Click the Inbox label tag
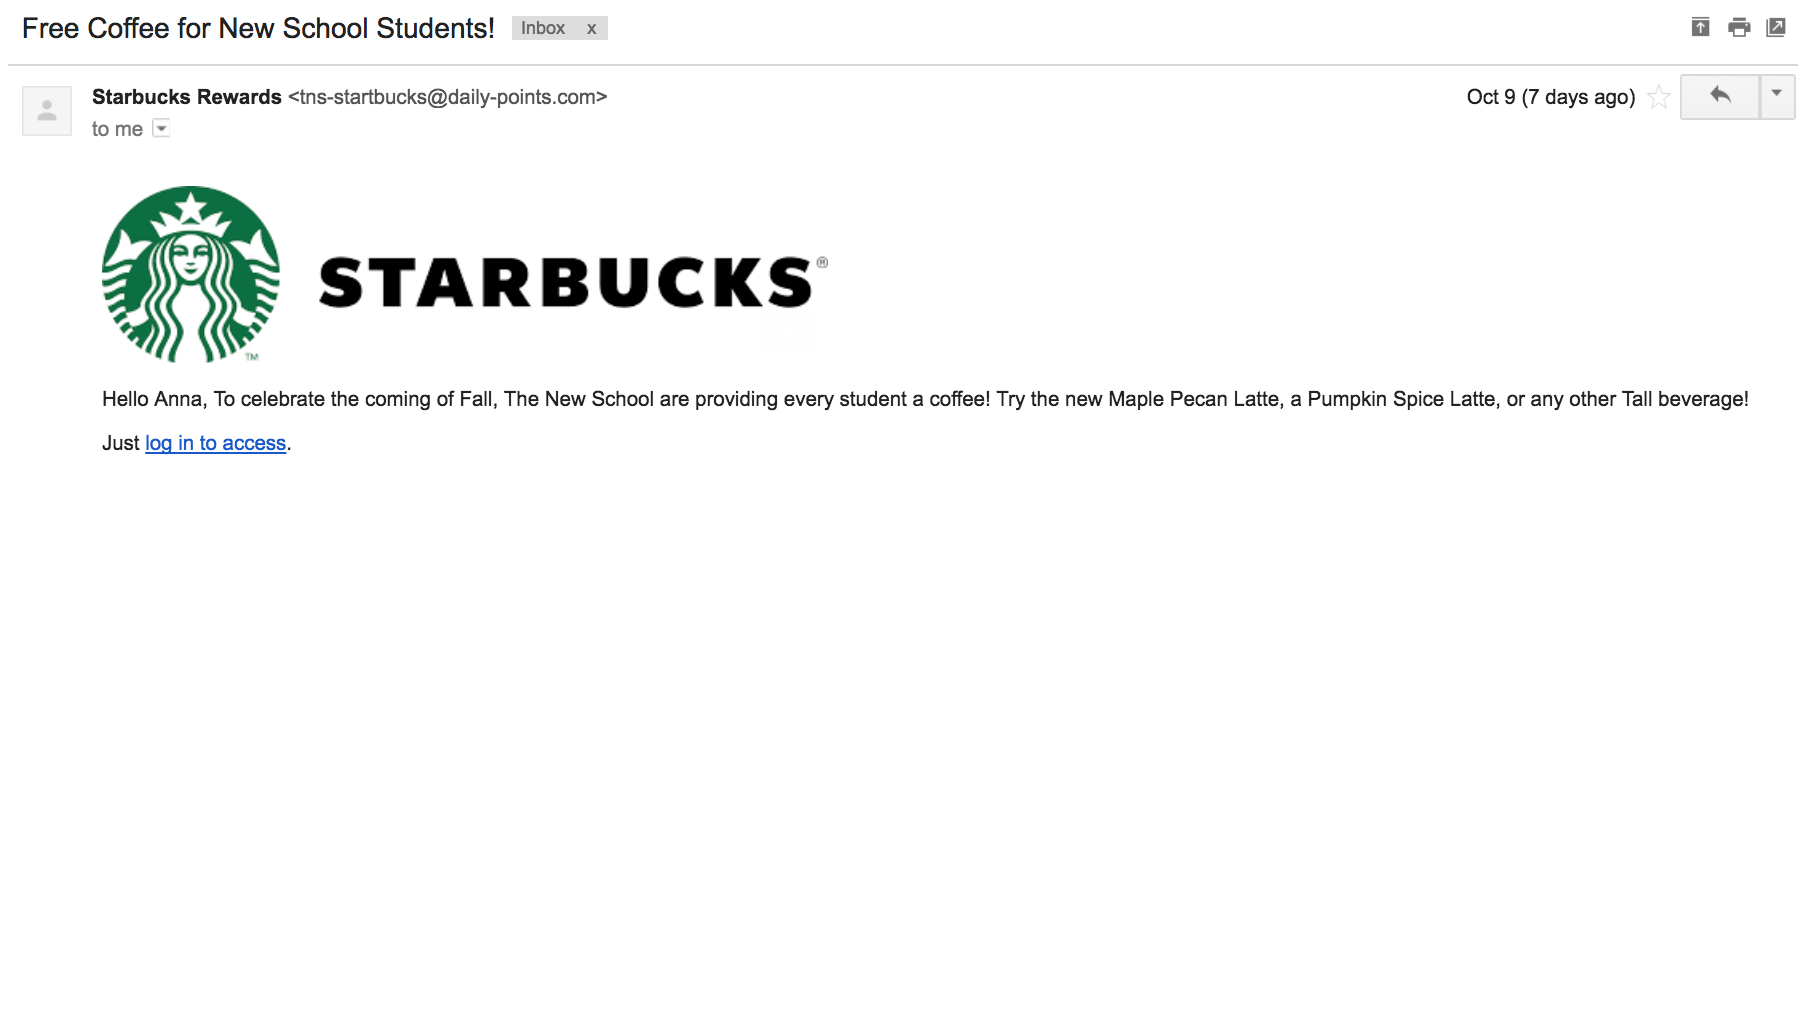Viewport: 1816px width, 1016px height. pos(543,28)
